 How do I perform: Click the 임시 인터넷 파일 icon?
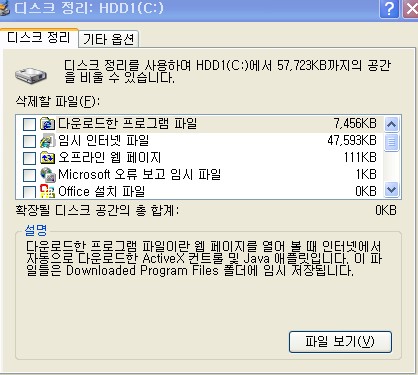point(47,141)
